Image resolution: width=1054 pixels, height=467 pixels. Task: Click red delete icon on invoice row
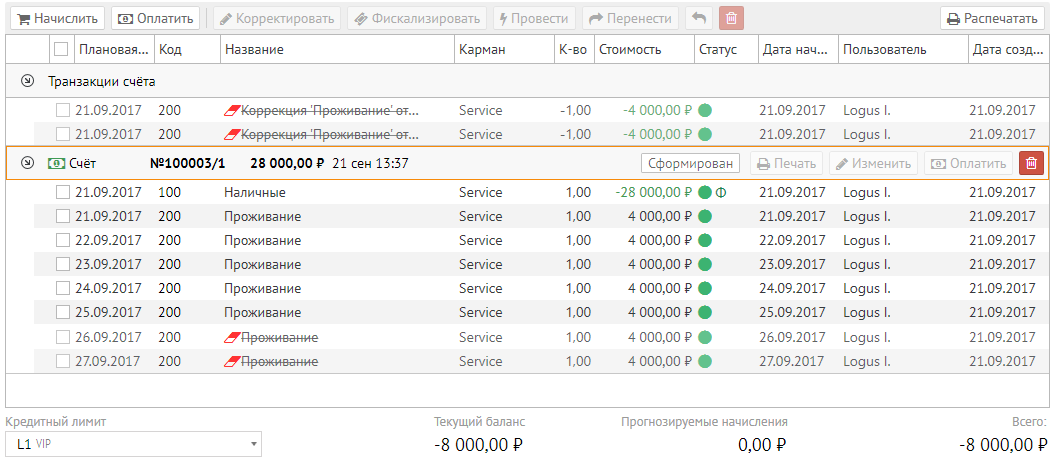[x=1031, y=164]
